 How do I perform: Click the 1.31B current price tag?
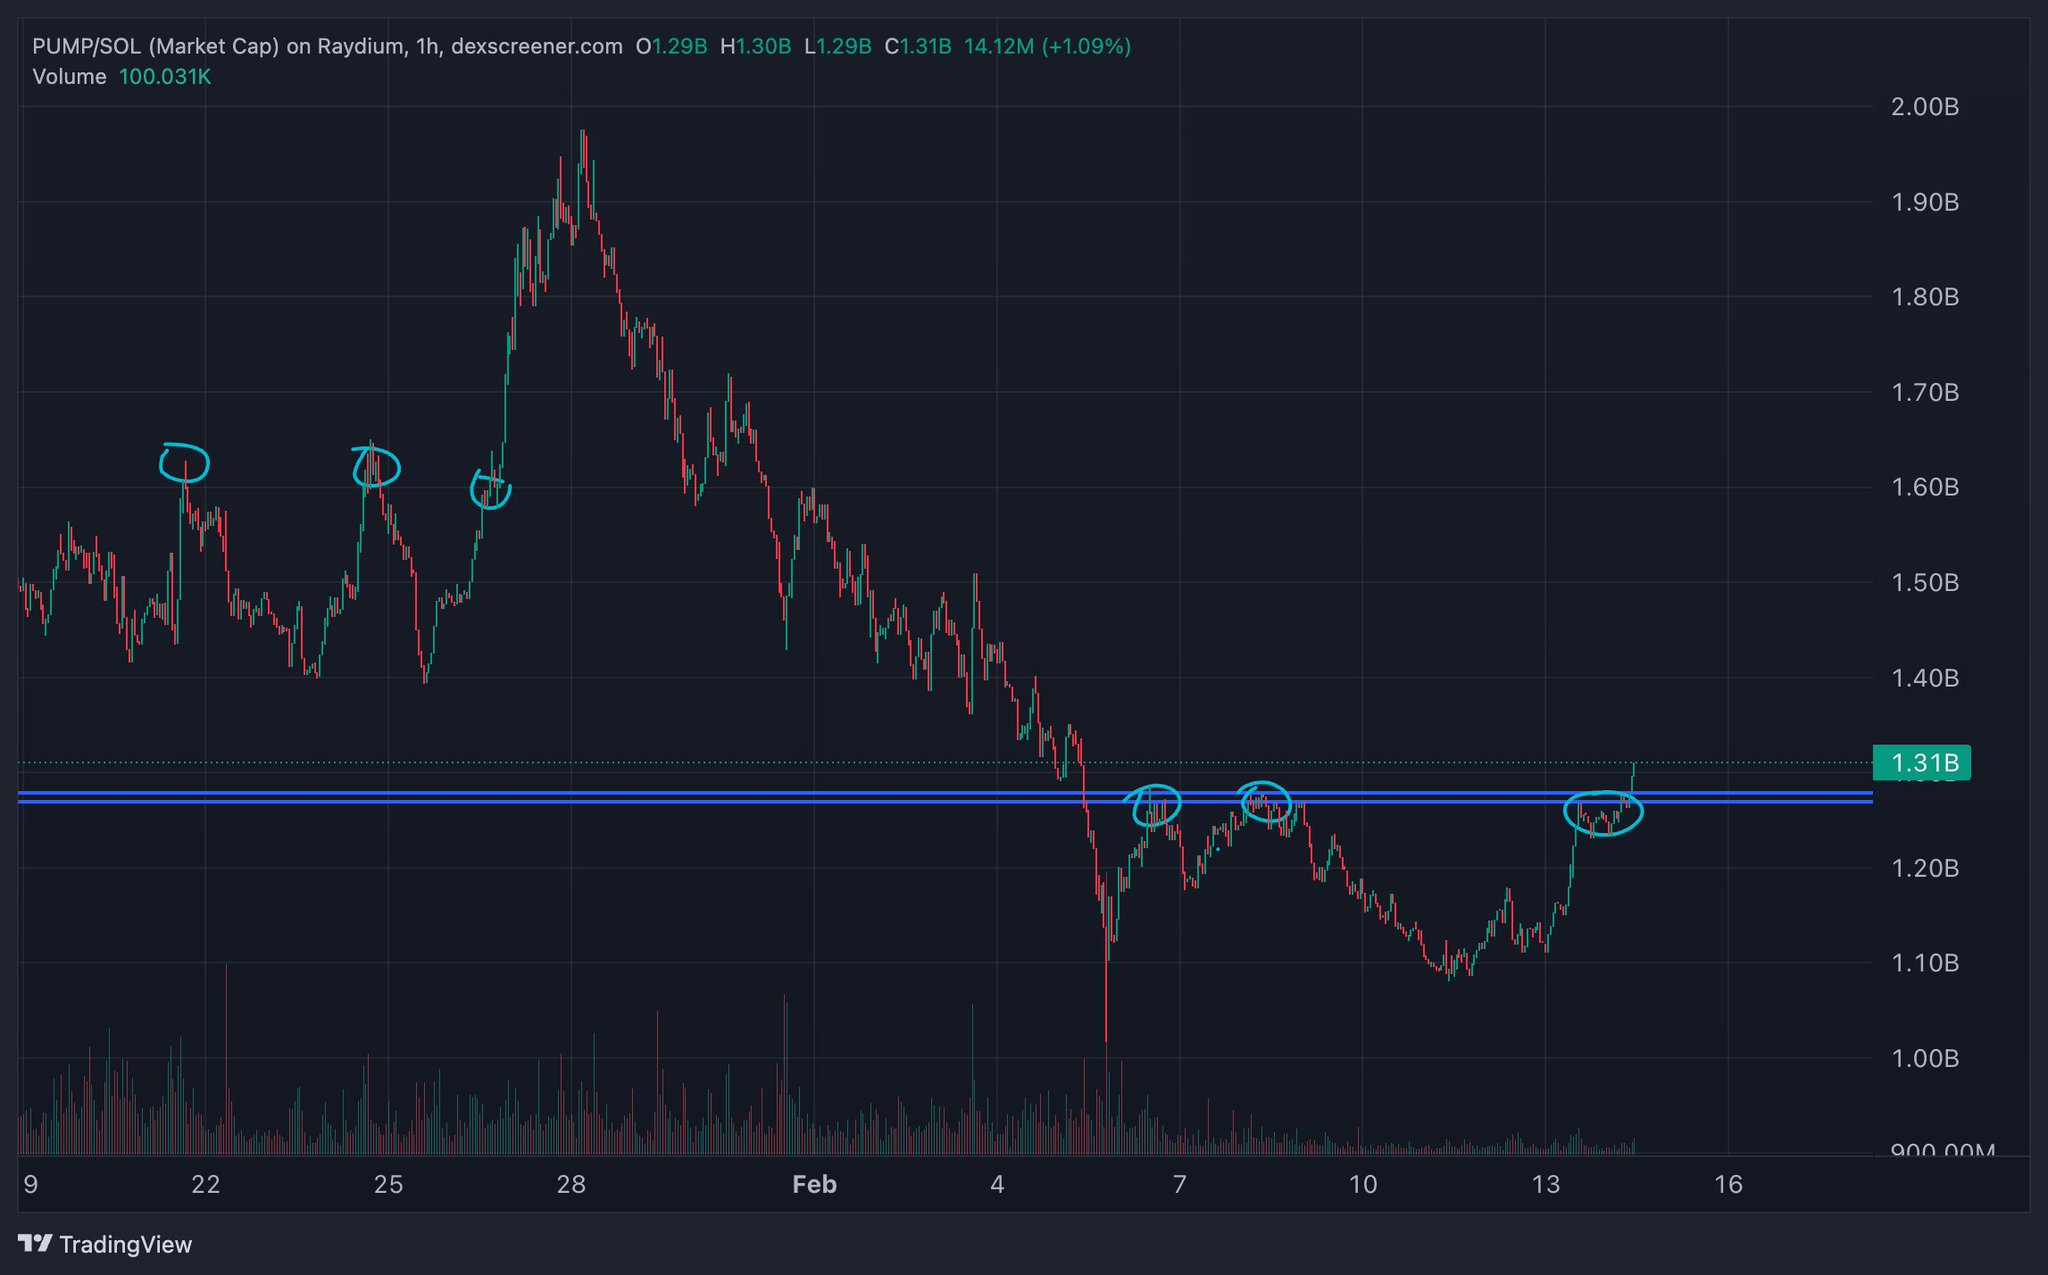tap(1920, 764)
